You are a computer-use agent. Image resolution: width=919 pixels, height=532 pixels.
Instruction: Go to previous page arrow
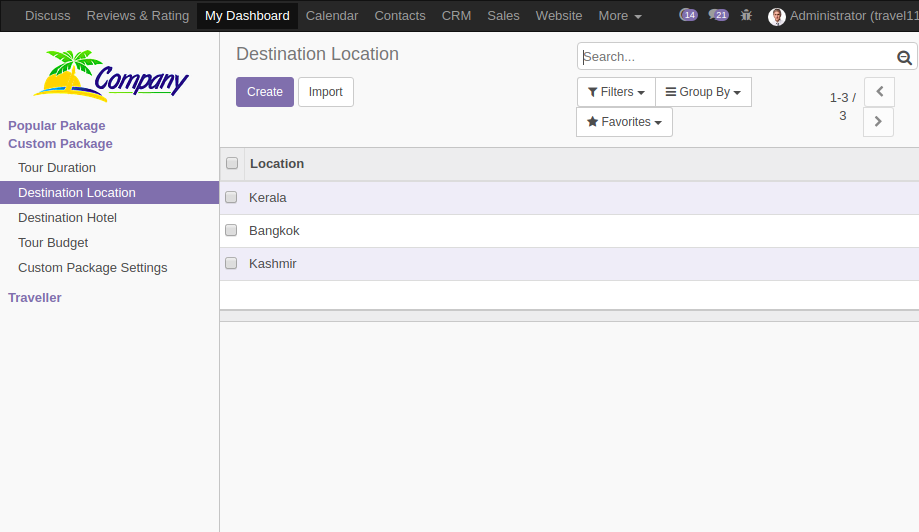click(879, 91)
